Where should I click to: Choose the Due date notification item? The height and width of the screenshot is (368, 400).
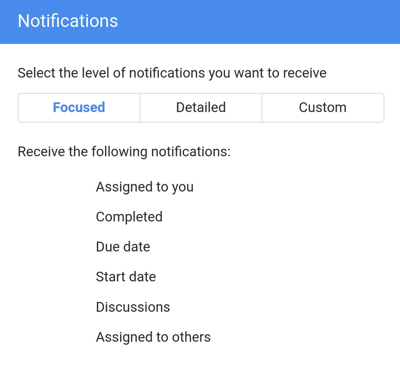pyautogui.click(x=123, y=247)
